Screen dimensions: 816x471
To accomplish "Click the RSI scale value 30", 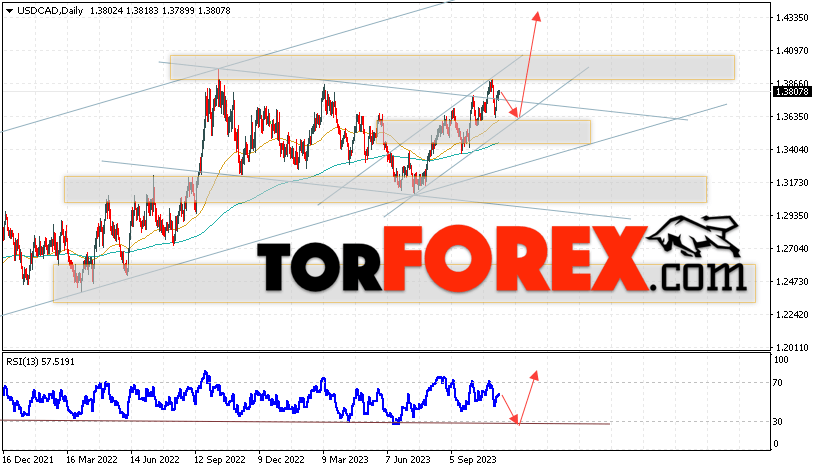I will pyautogui.click(x=777, y=422).
